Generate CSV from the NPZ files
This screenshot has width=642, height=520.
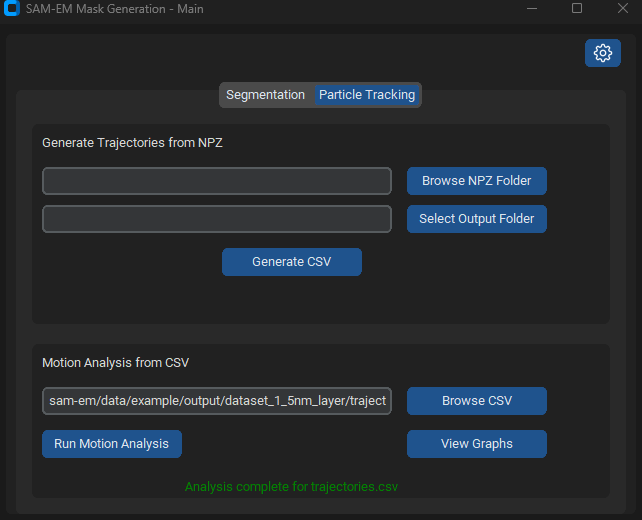tap(291, 262)
